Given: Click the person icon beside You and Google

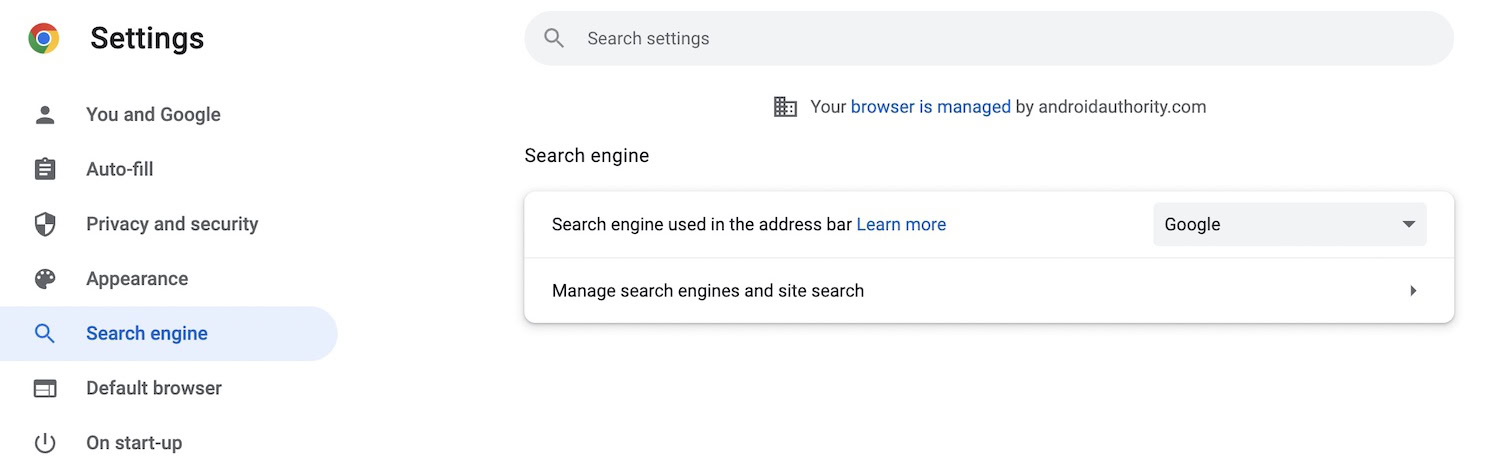Looking at the screenshot, I should click(x=45, y=115).
